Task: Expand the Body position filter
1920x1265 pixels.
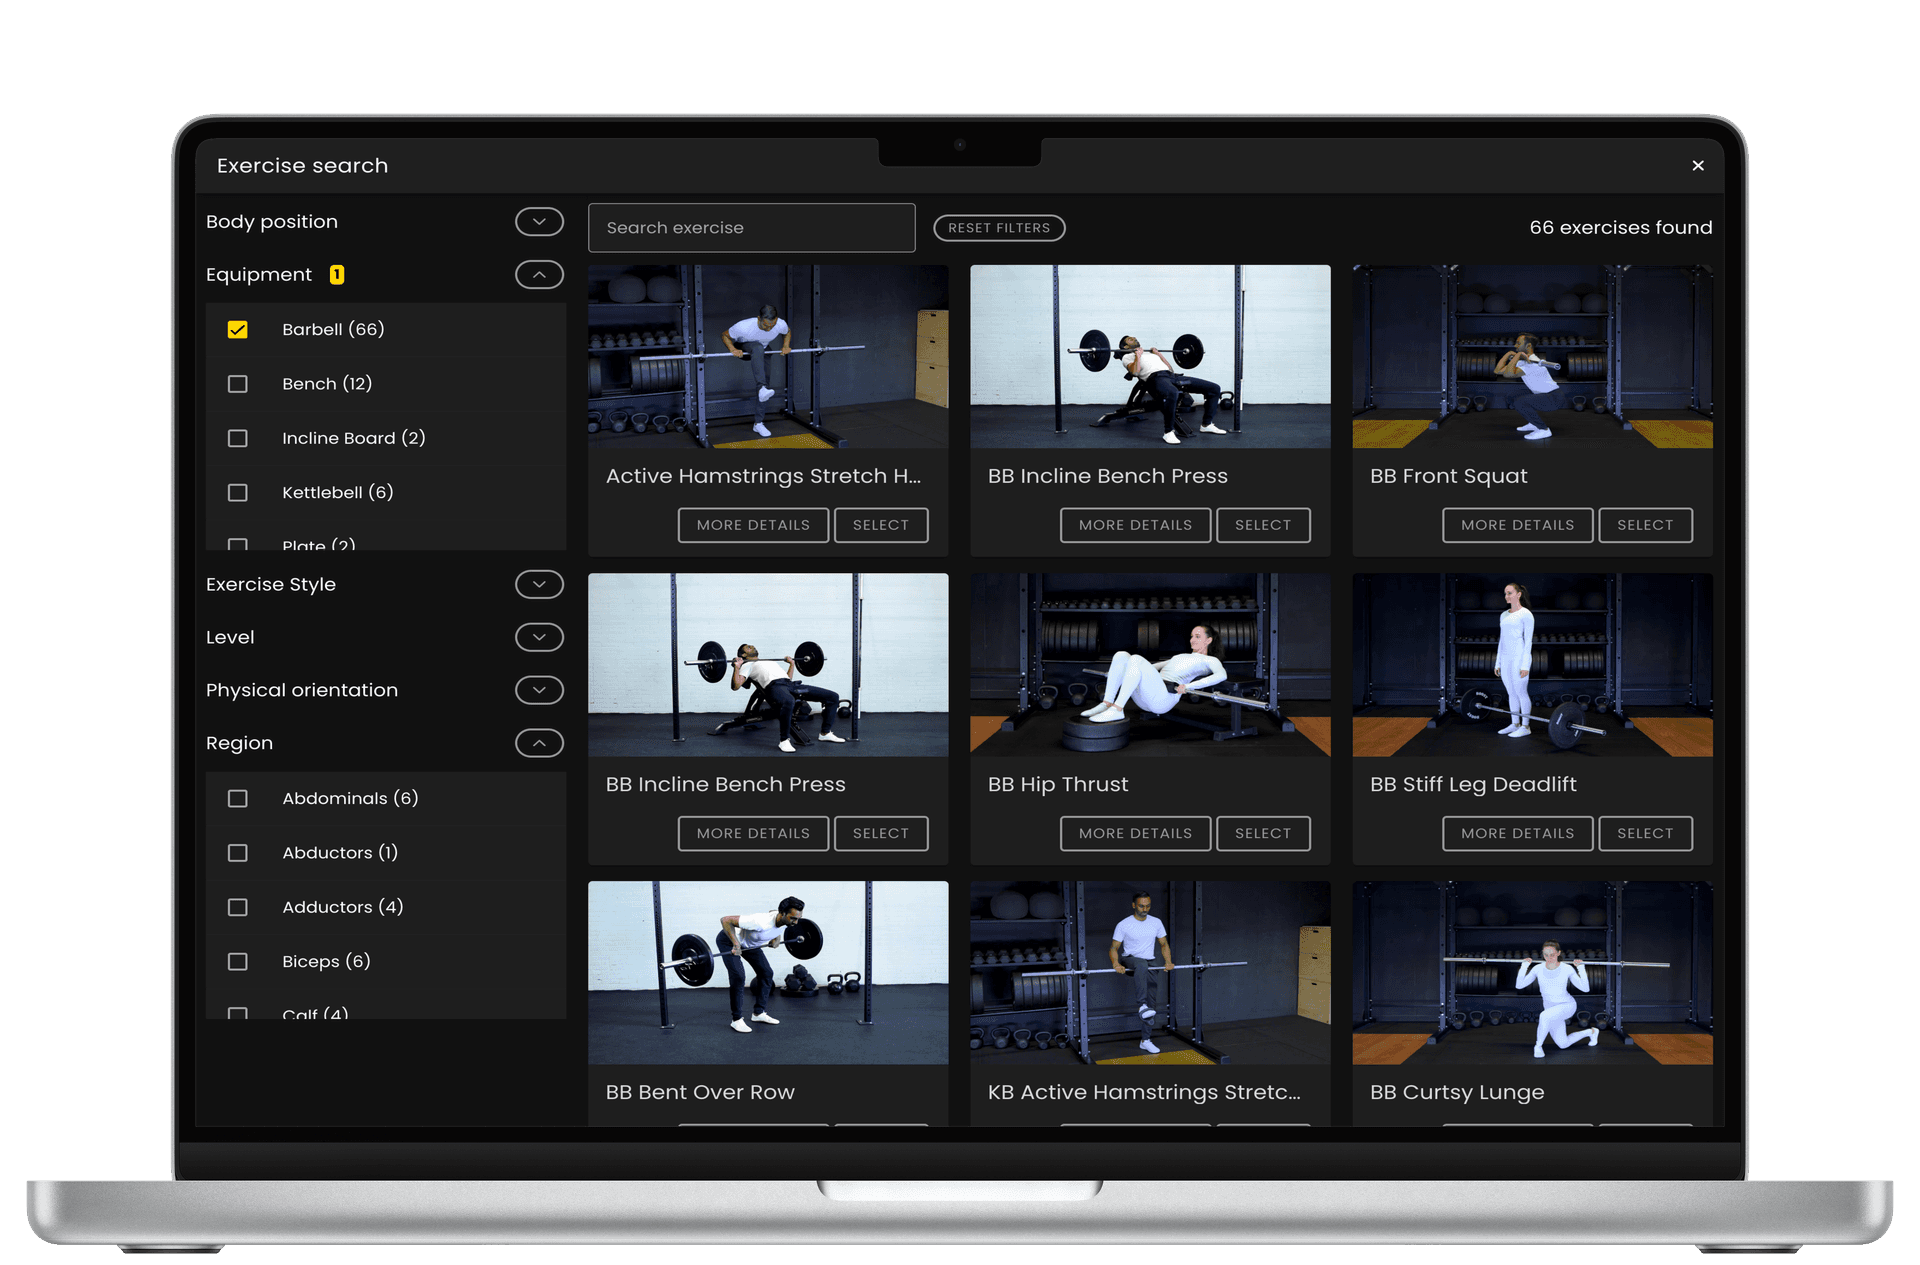Action: point(539,222)
